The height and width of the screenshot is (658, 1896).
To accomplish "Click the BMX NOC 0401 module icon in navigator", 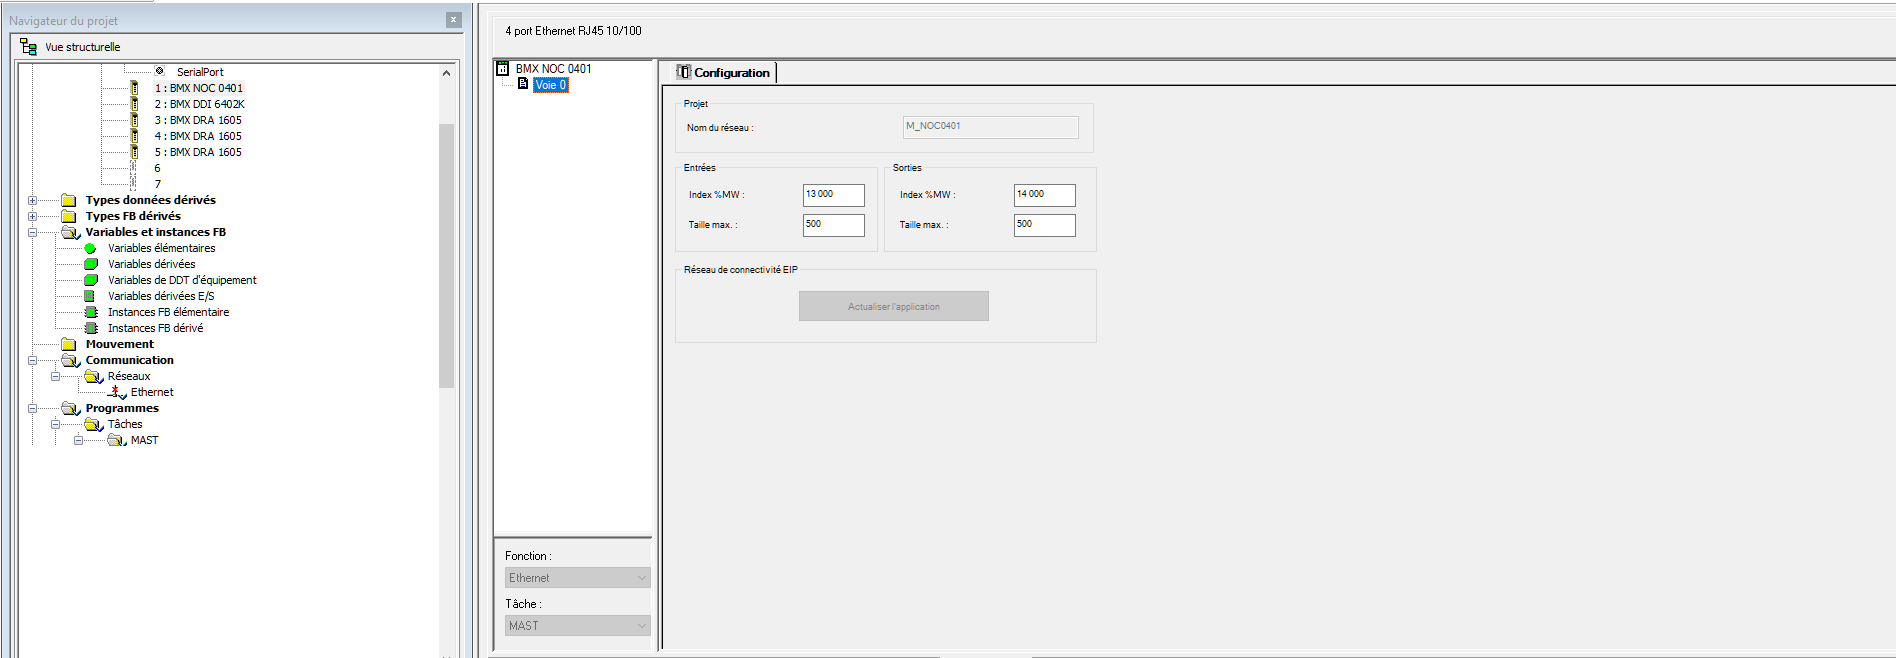I will click(x=134, y=88).
